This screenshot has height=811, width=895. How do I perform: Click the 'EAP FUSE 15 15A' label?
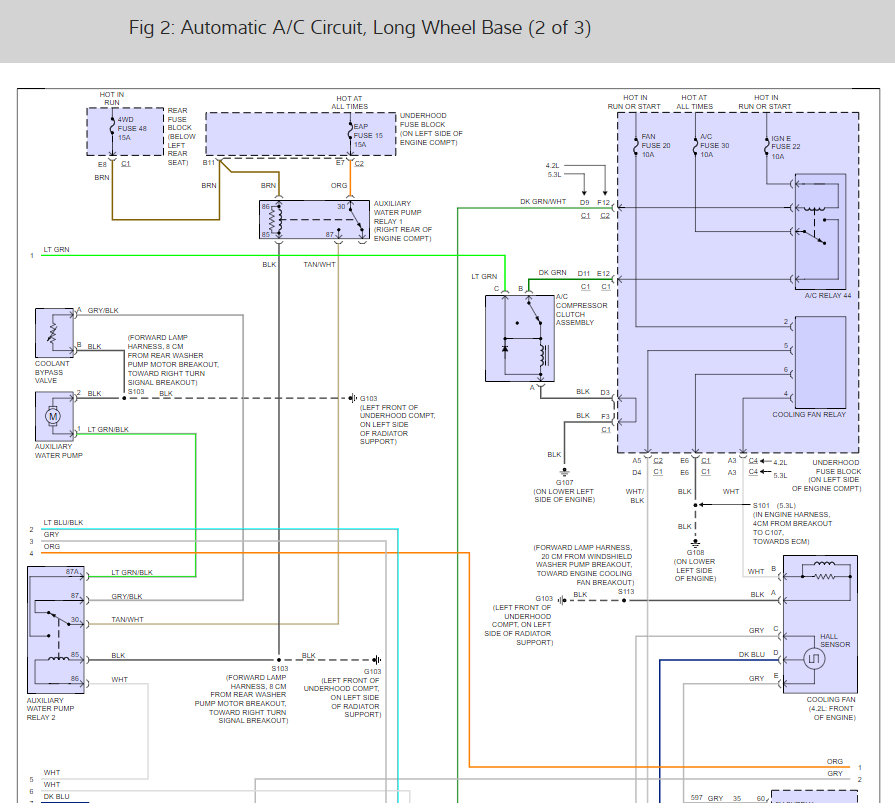(368, 136)
